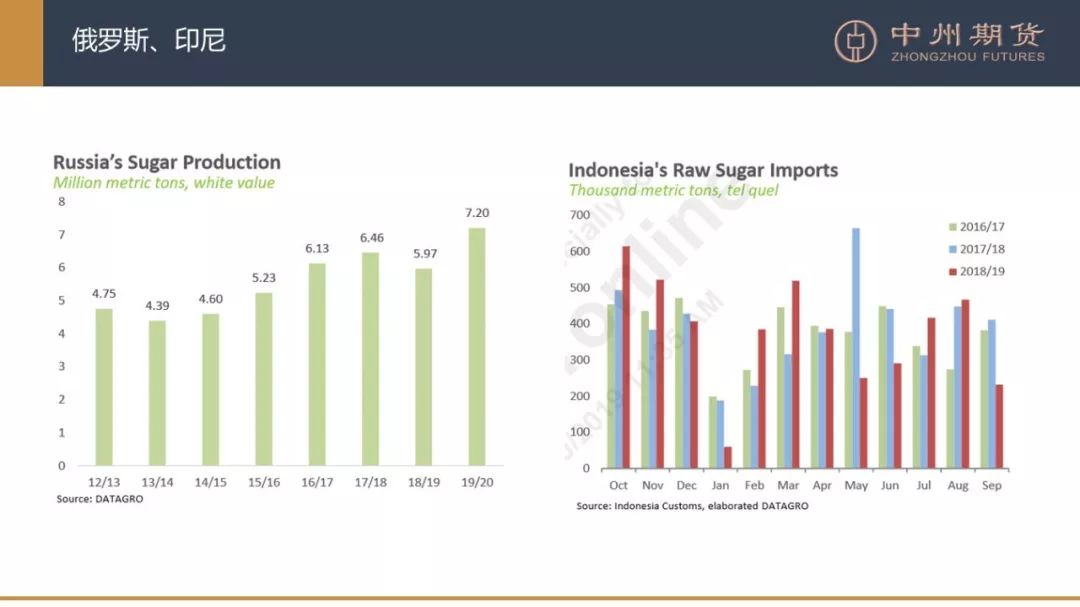Click 'Source: Indonesia Customs, elaborated DATAGRO' text

click(692, 506)
